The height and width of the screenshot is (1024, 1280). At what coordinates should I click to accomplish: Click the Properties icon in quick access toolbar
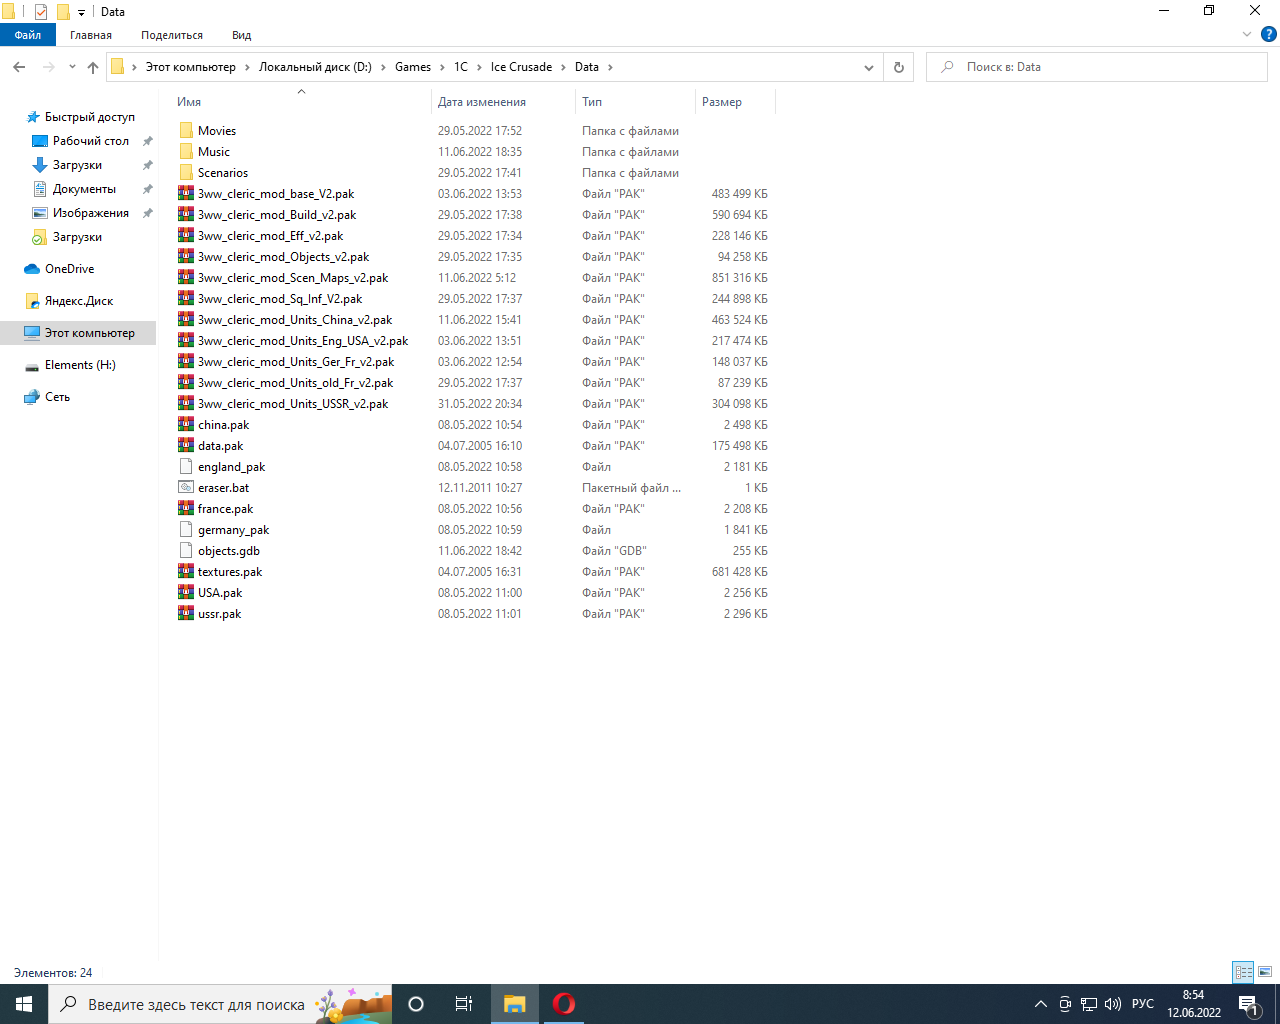pos(41,12)
